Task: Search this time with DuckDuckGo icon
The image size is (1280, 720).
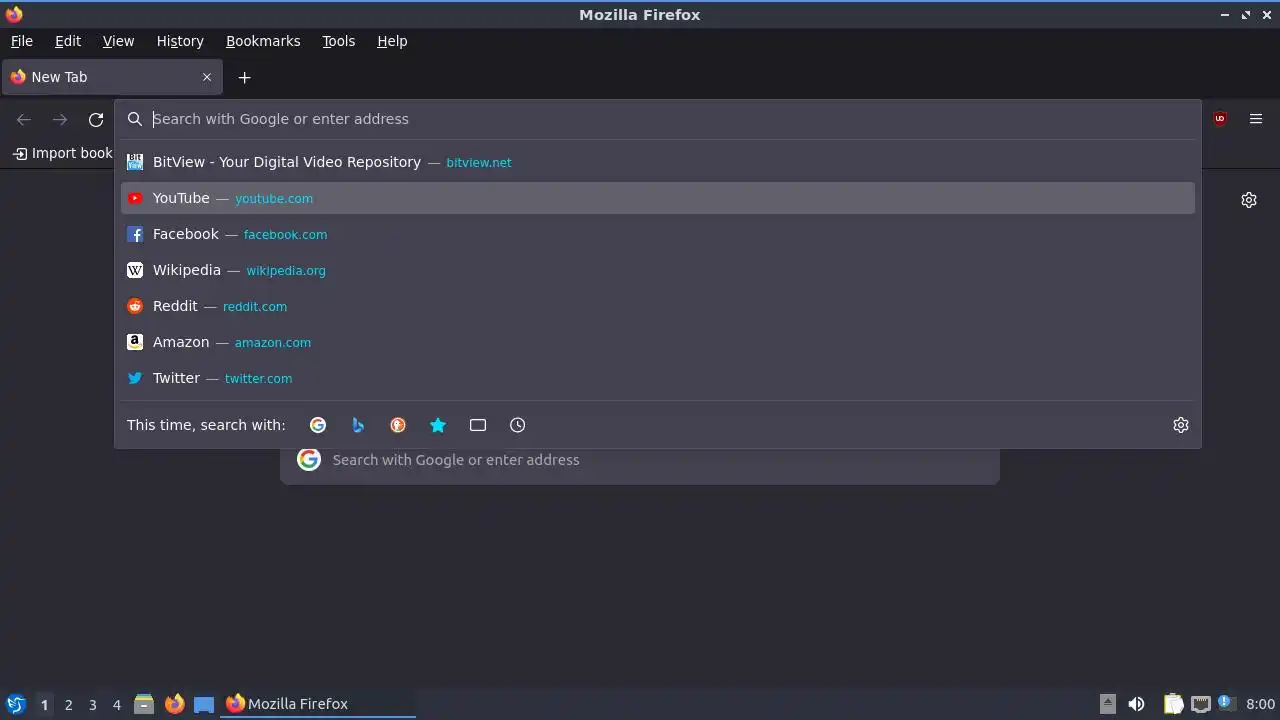Action: [x=398, y=425]
